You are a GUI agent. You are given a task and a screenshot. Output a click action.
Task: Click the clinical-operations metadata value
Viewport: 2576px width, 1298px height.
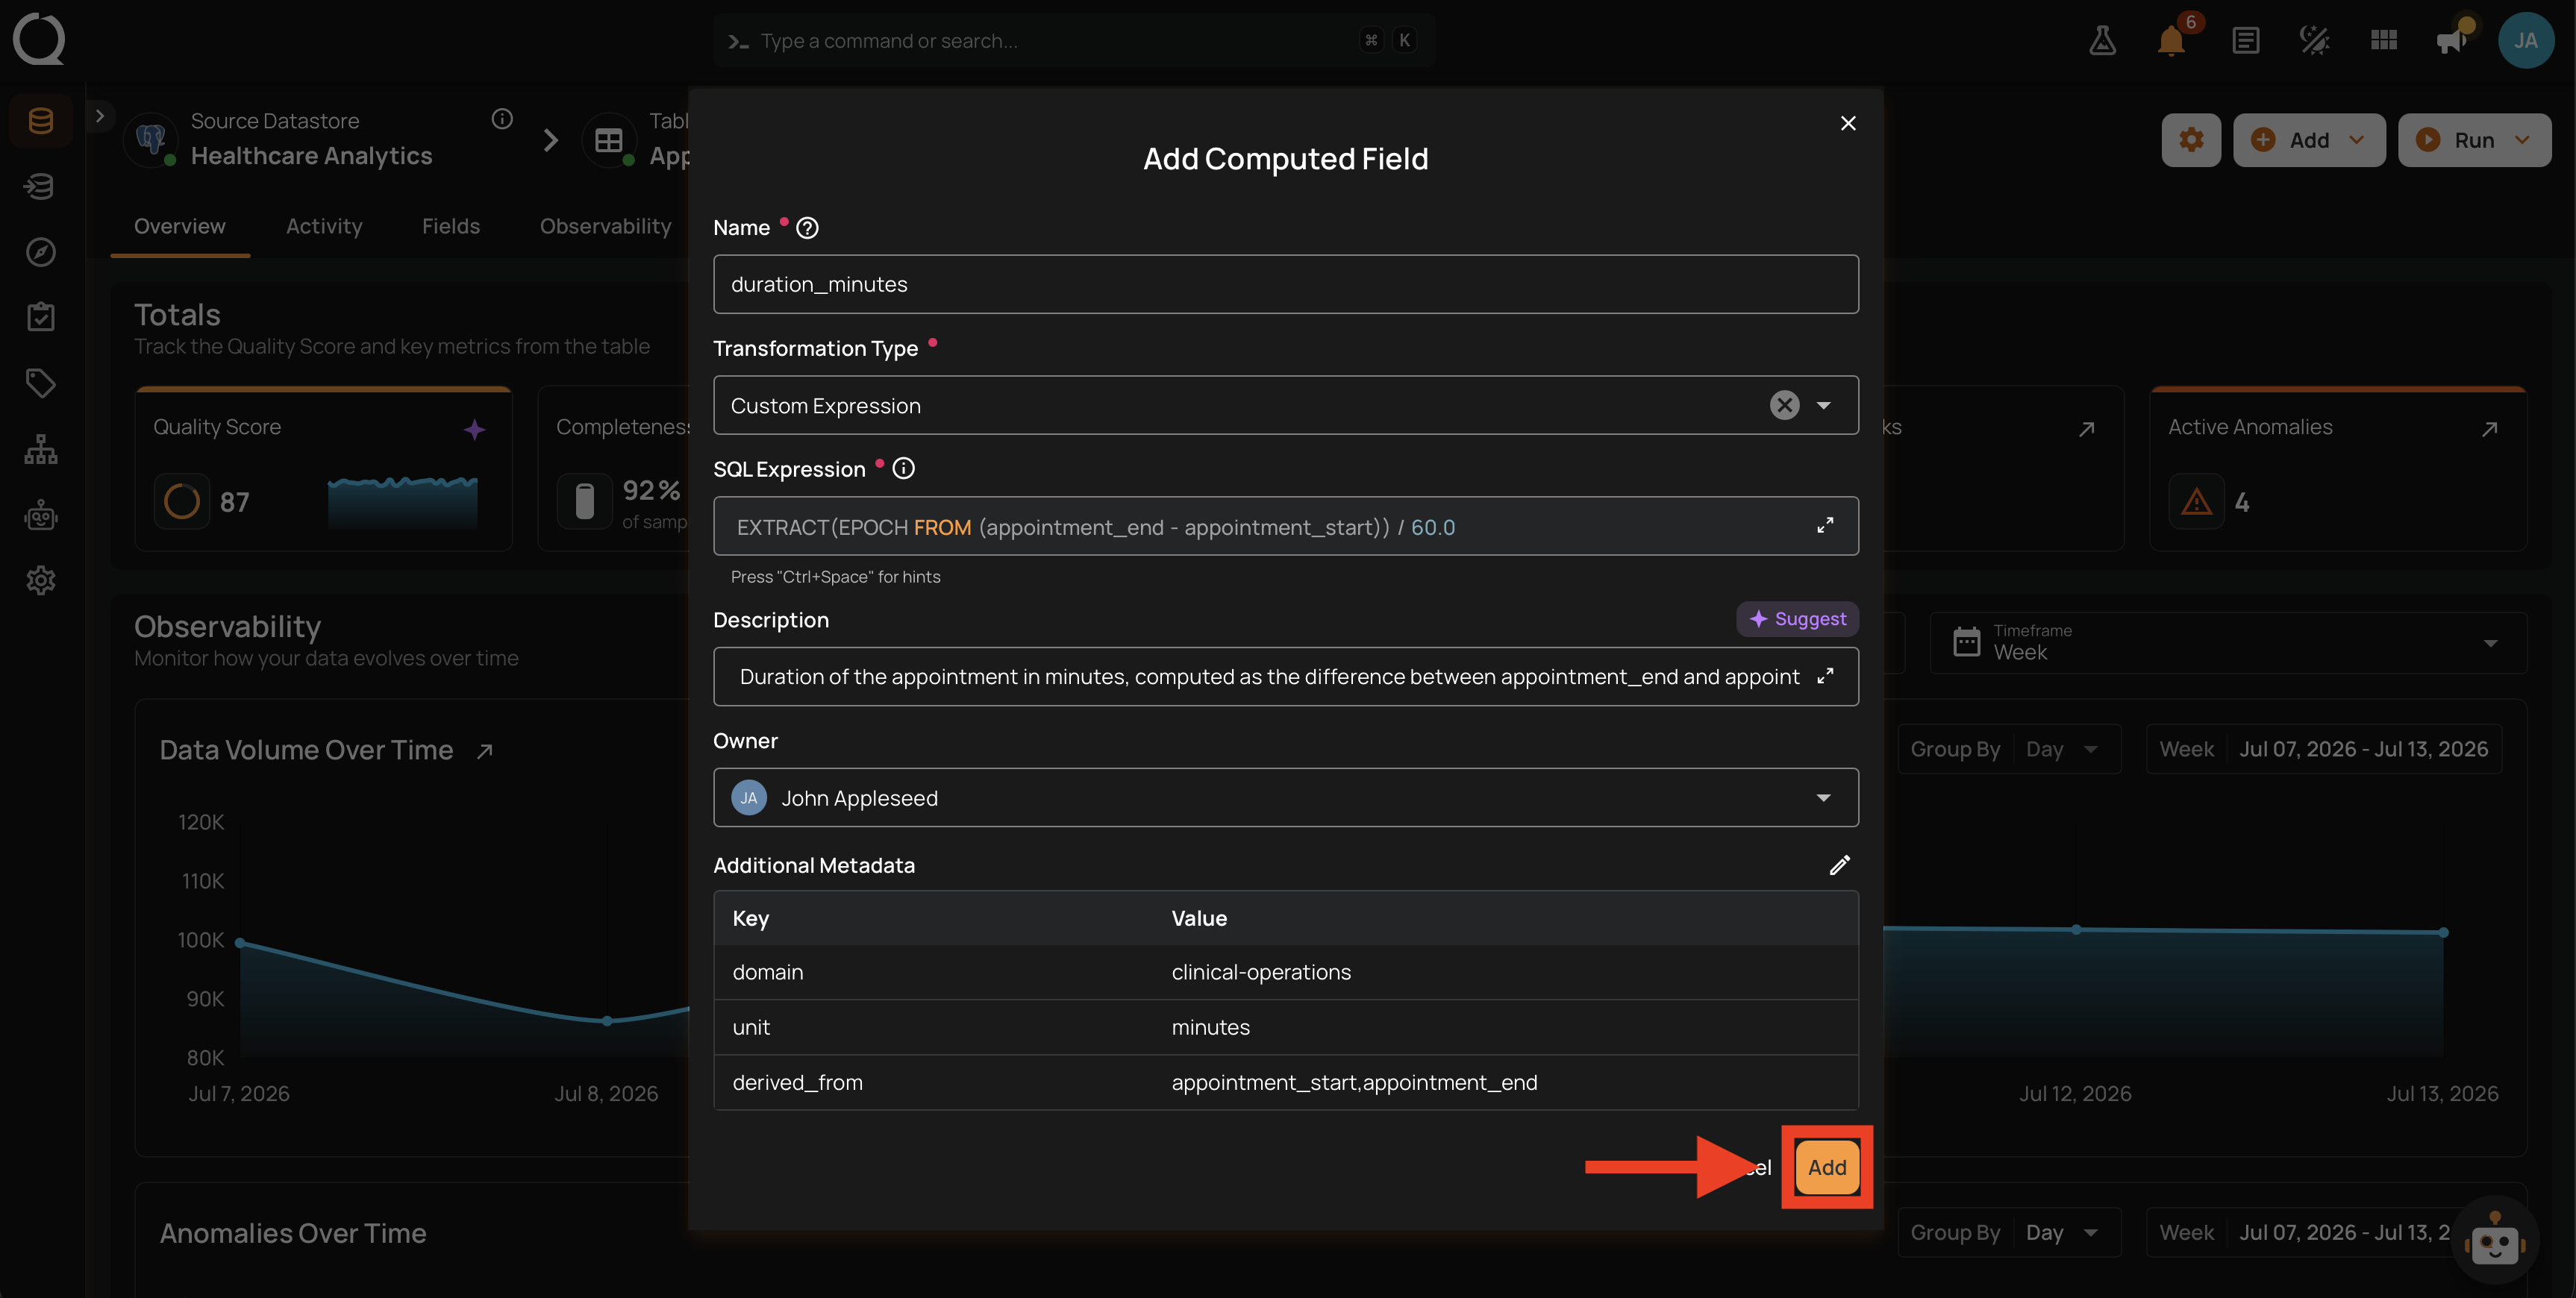coord(1261,972)
